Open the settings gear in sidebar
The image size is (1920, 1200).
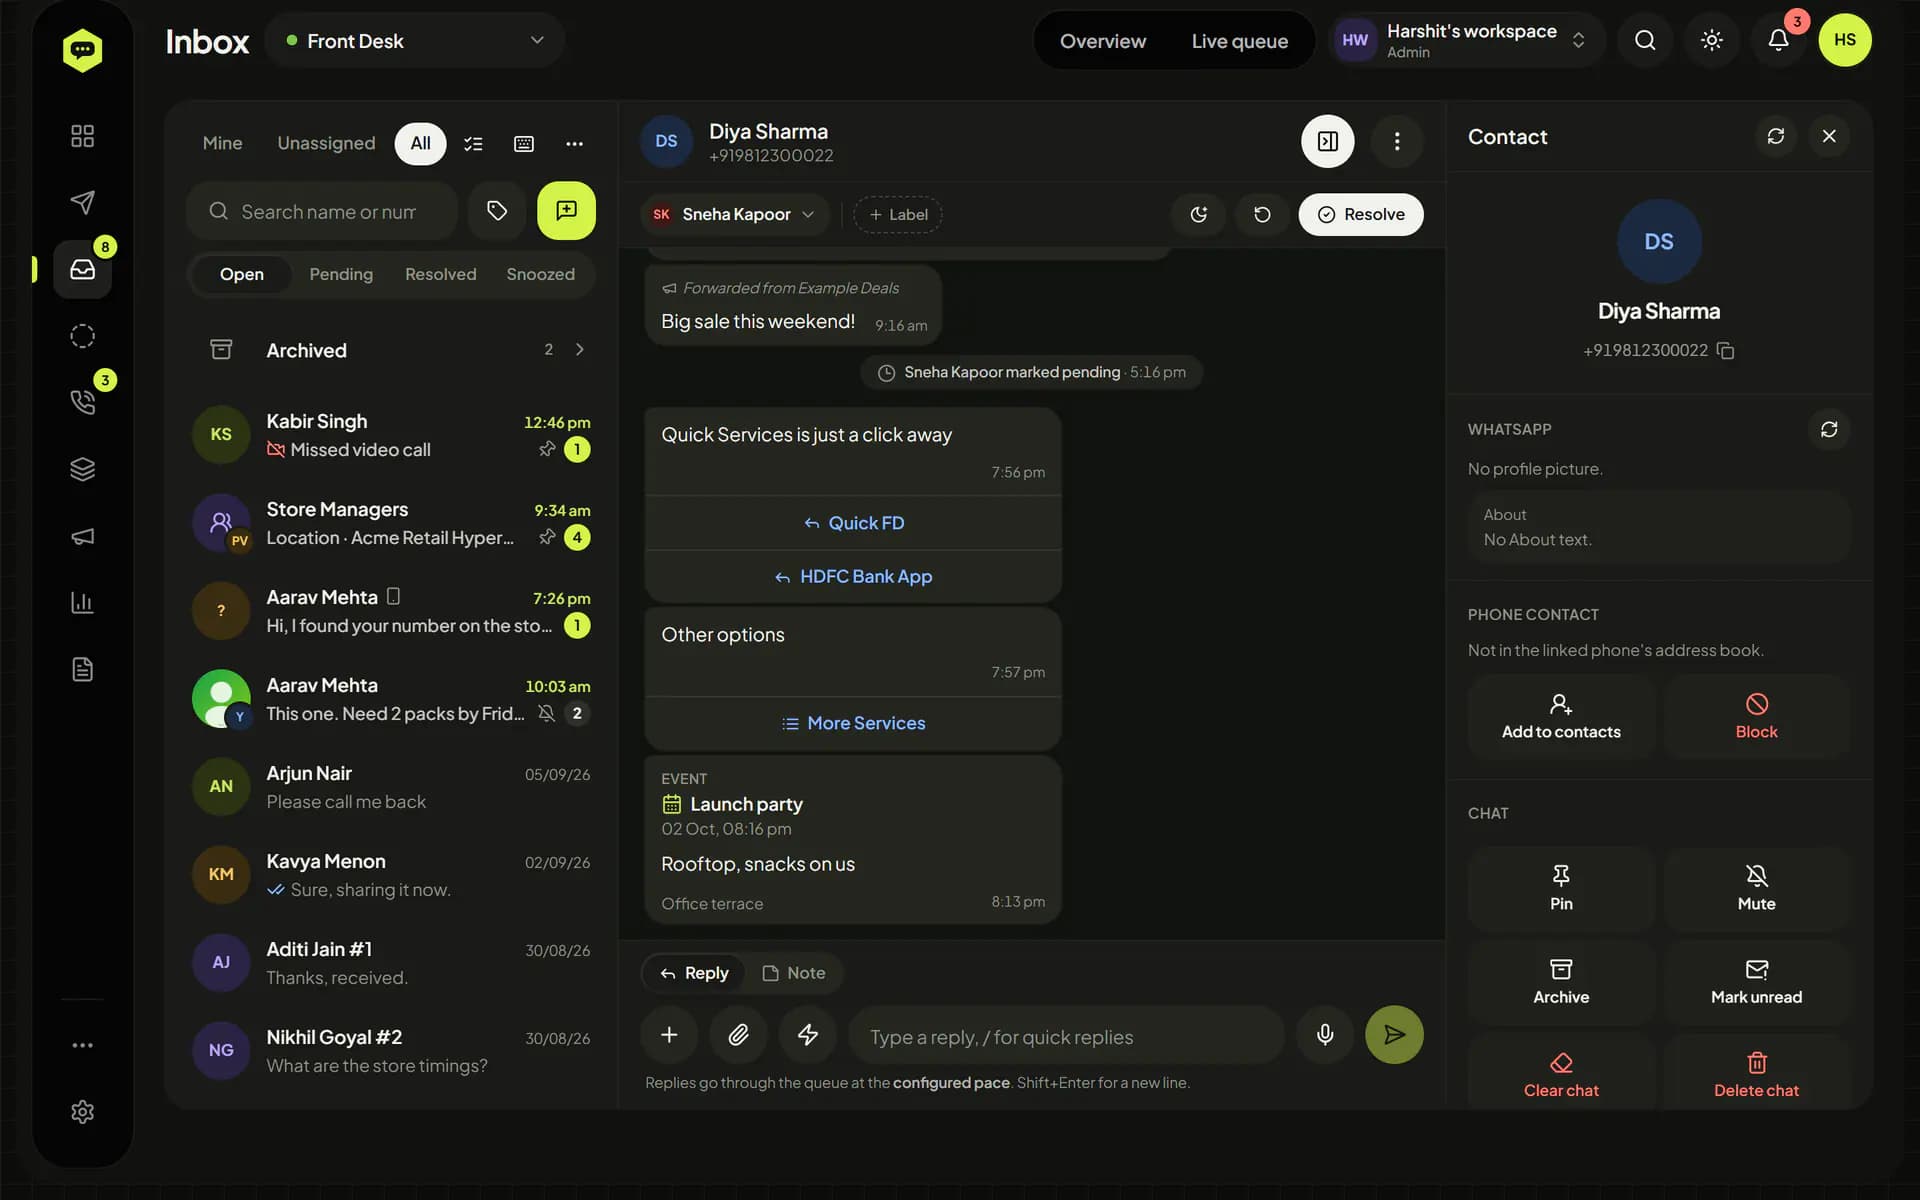pos(82,1112)
